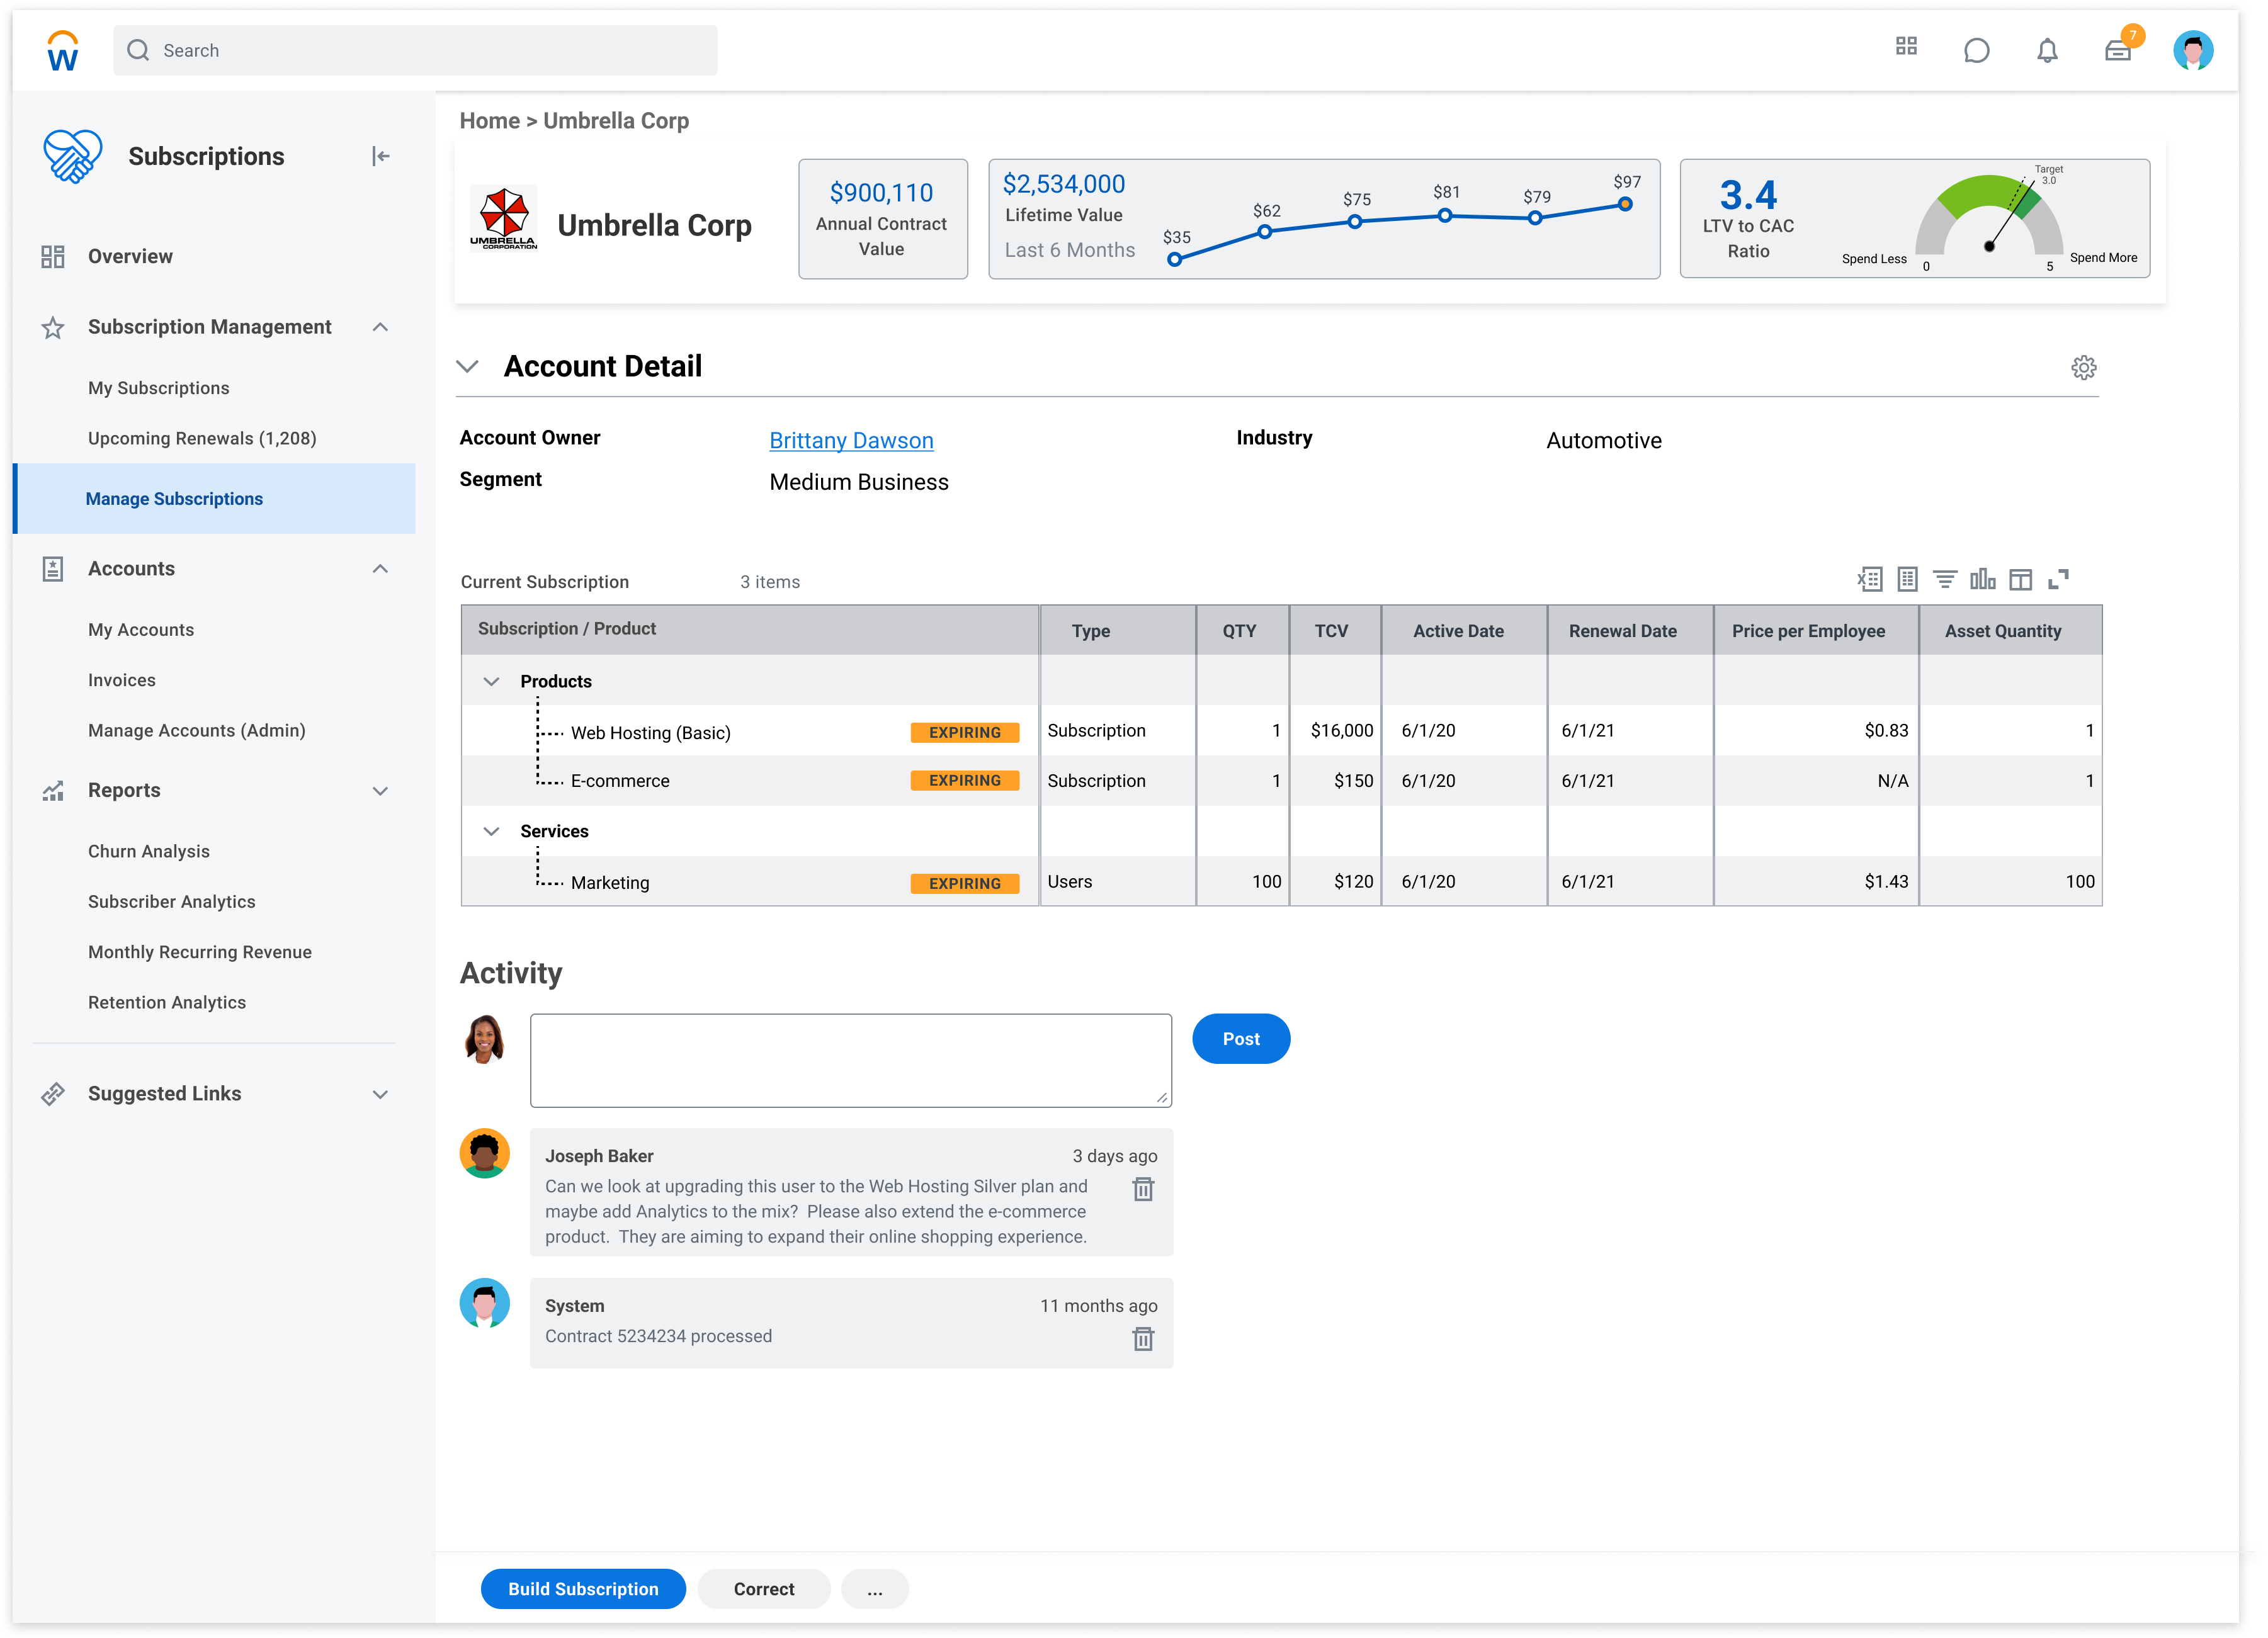Expand the table to fullscreen
The height and width of the screenshot is (1638, 2268).
(2058, 580)
